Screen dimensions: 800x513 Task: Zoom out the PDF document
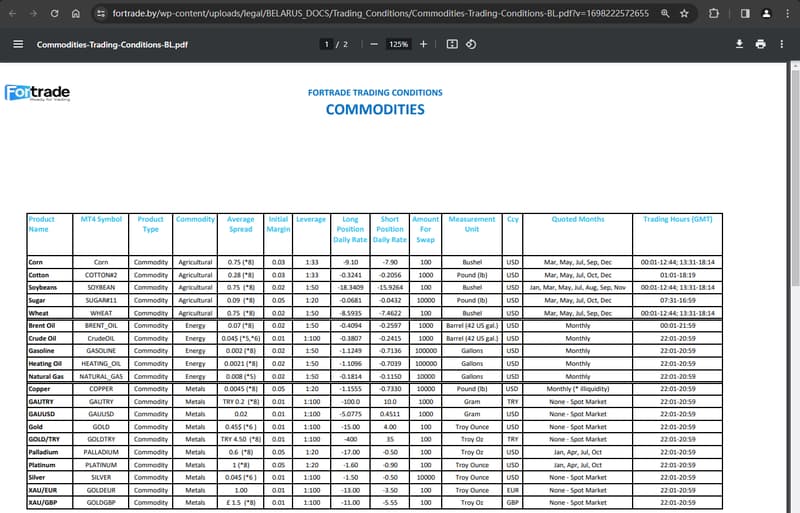pyautogui.click(x=374, y=44)
